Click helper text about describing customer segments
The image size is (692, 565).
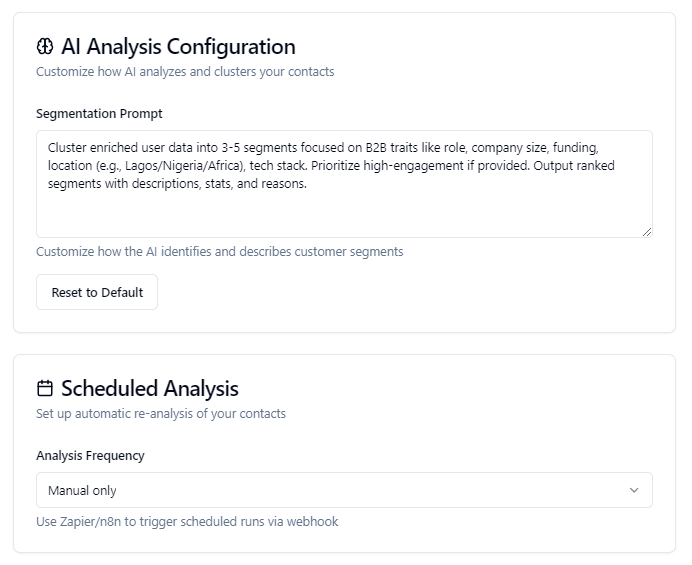coord(219,252)
